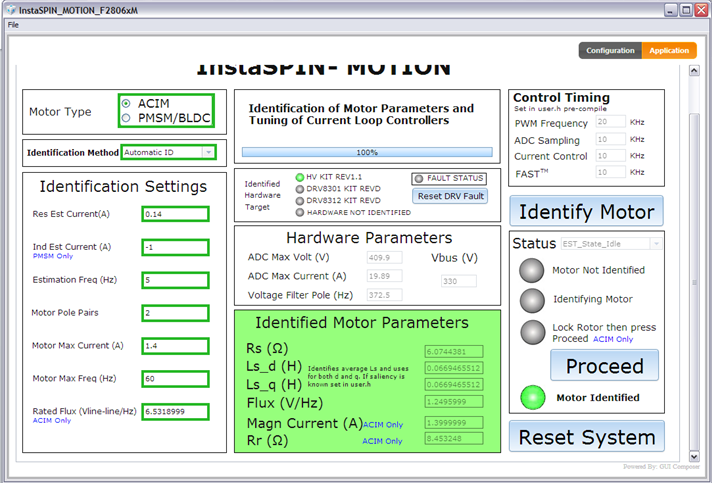Click the Reset System button
Image resolution: width=712 pixels, height=484 pixels.
pos(587,437)
